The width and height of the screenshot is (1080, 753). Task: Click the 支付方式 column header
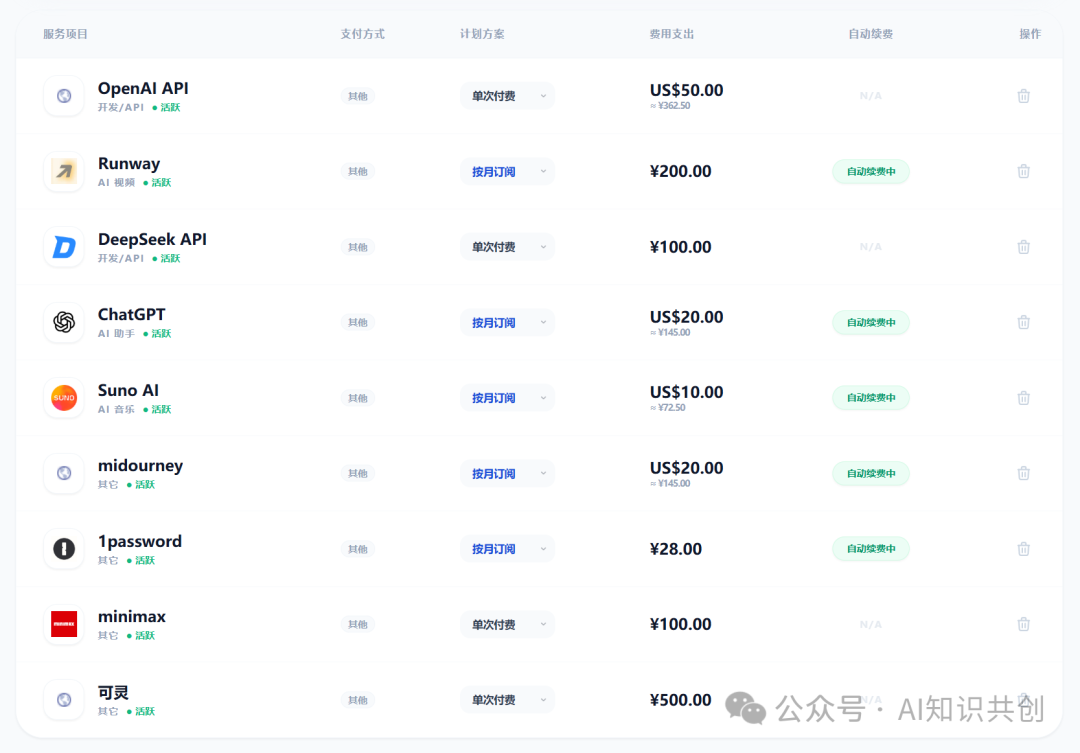coord(362,34)
